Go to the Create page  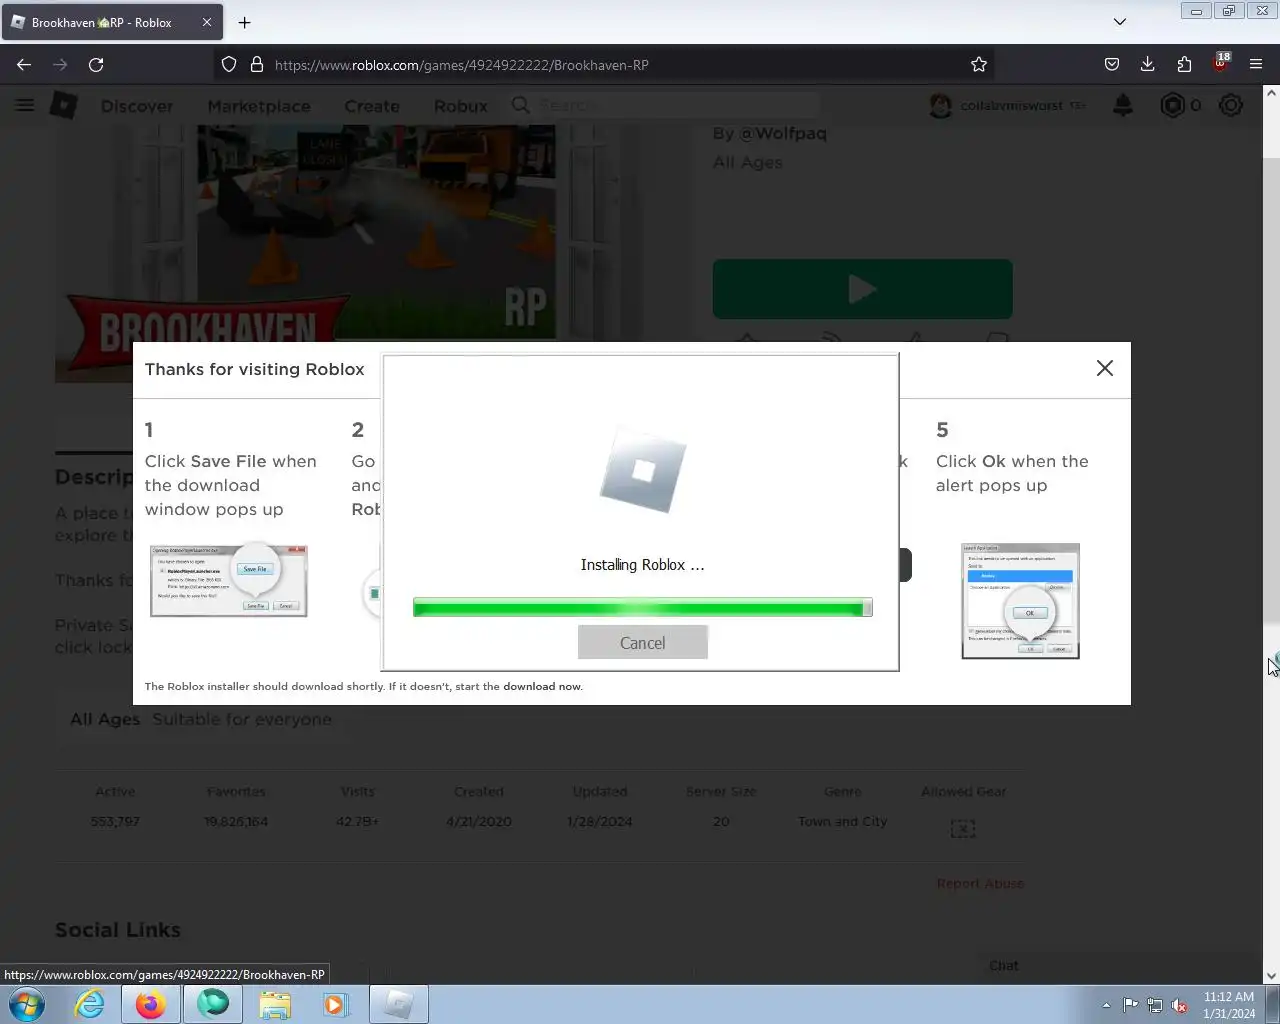[372, 106]
